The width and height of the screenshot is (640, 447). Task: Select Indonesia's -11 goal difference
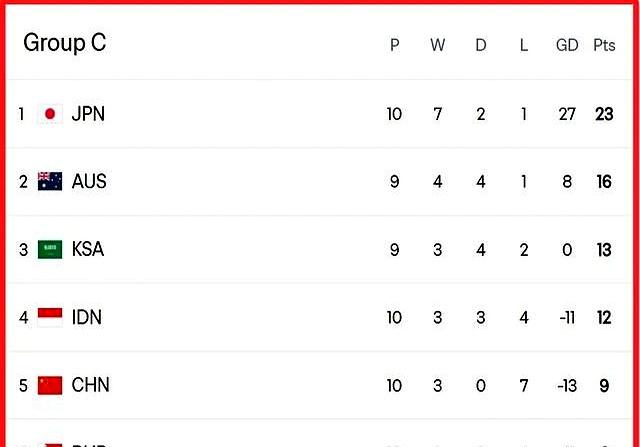point(567,318)
